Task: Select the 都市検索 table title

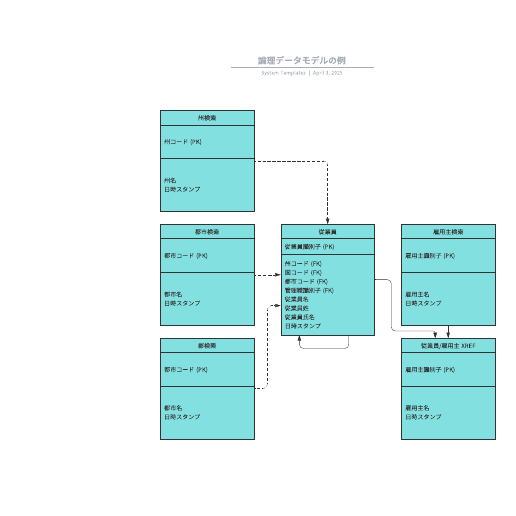Action: [207, 232]
